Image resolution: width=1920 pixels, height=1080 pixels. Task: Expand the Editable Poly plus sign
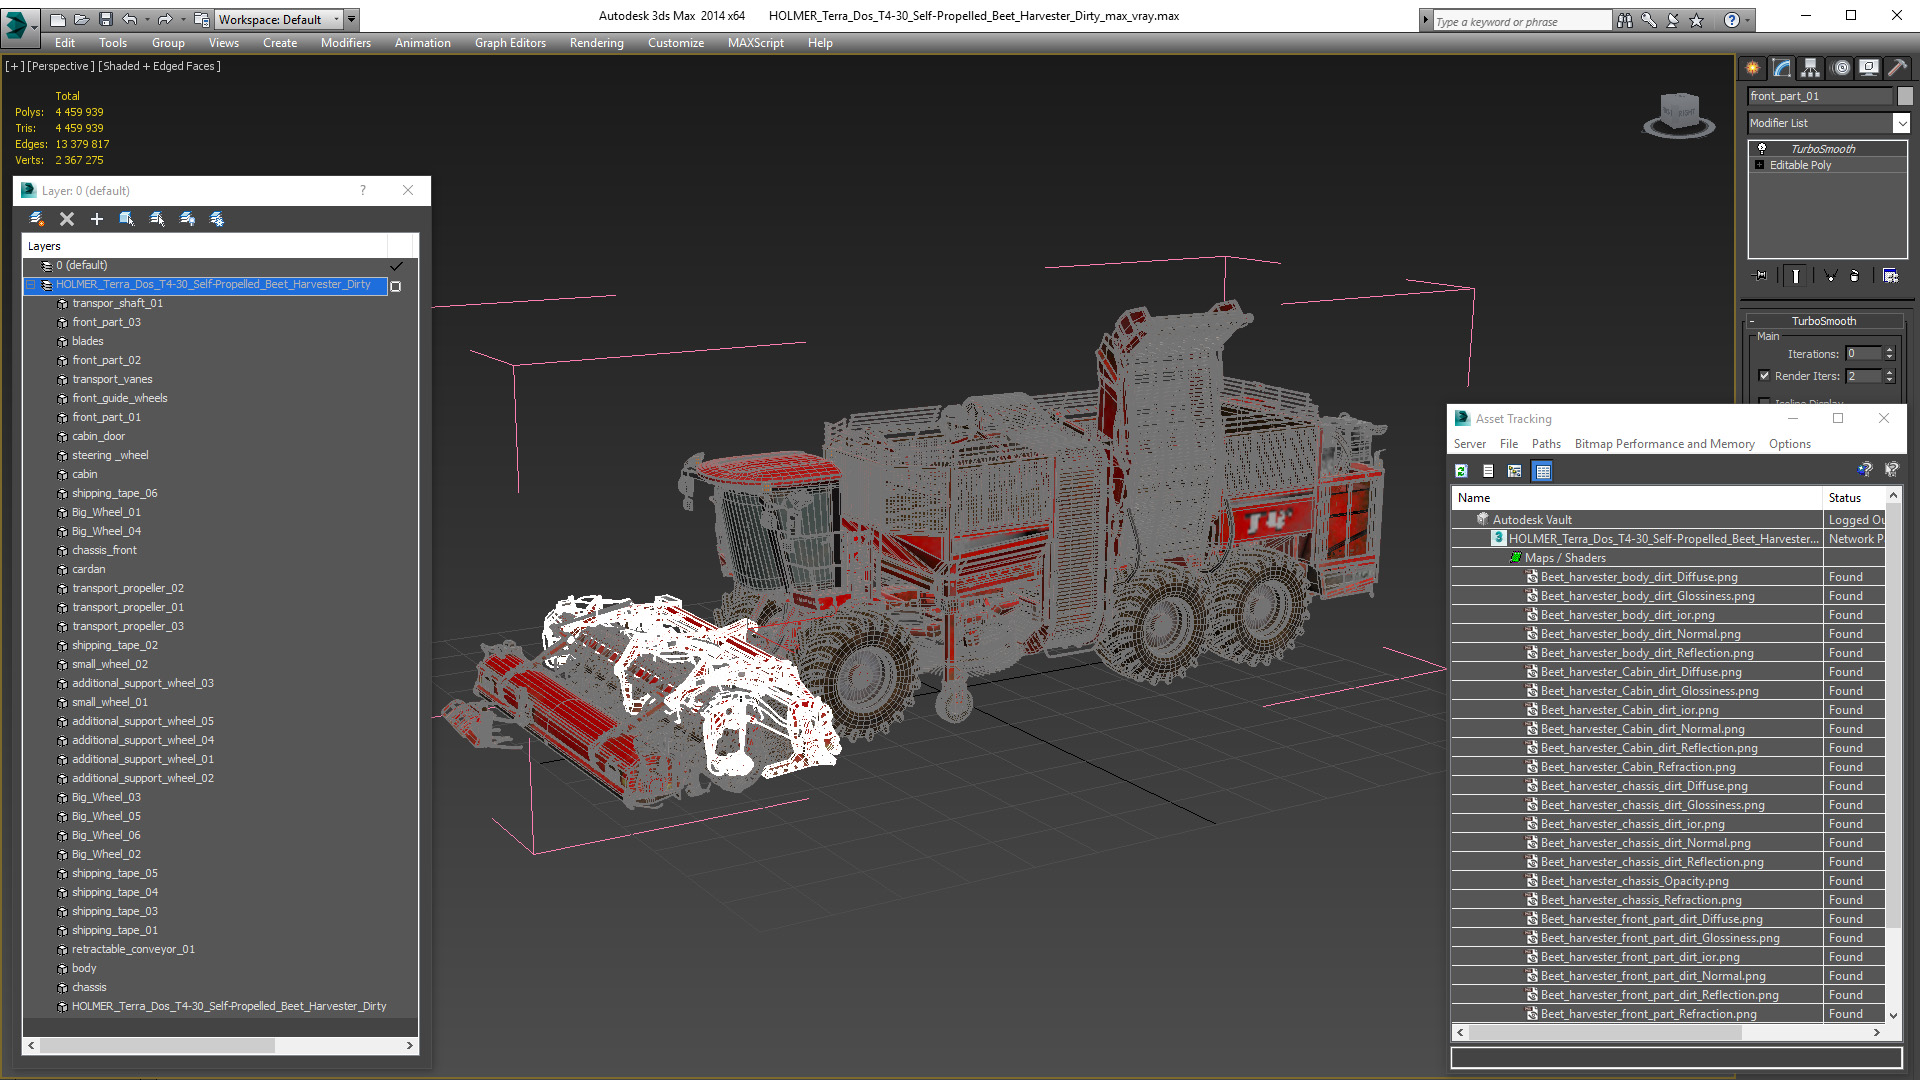tap(1760, 165)
